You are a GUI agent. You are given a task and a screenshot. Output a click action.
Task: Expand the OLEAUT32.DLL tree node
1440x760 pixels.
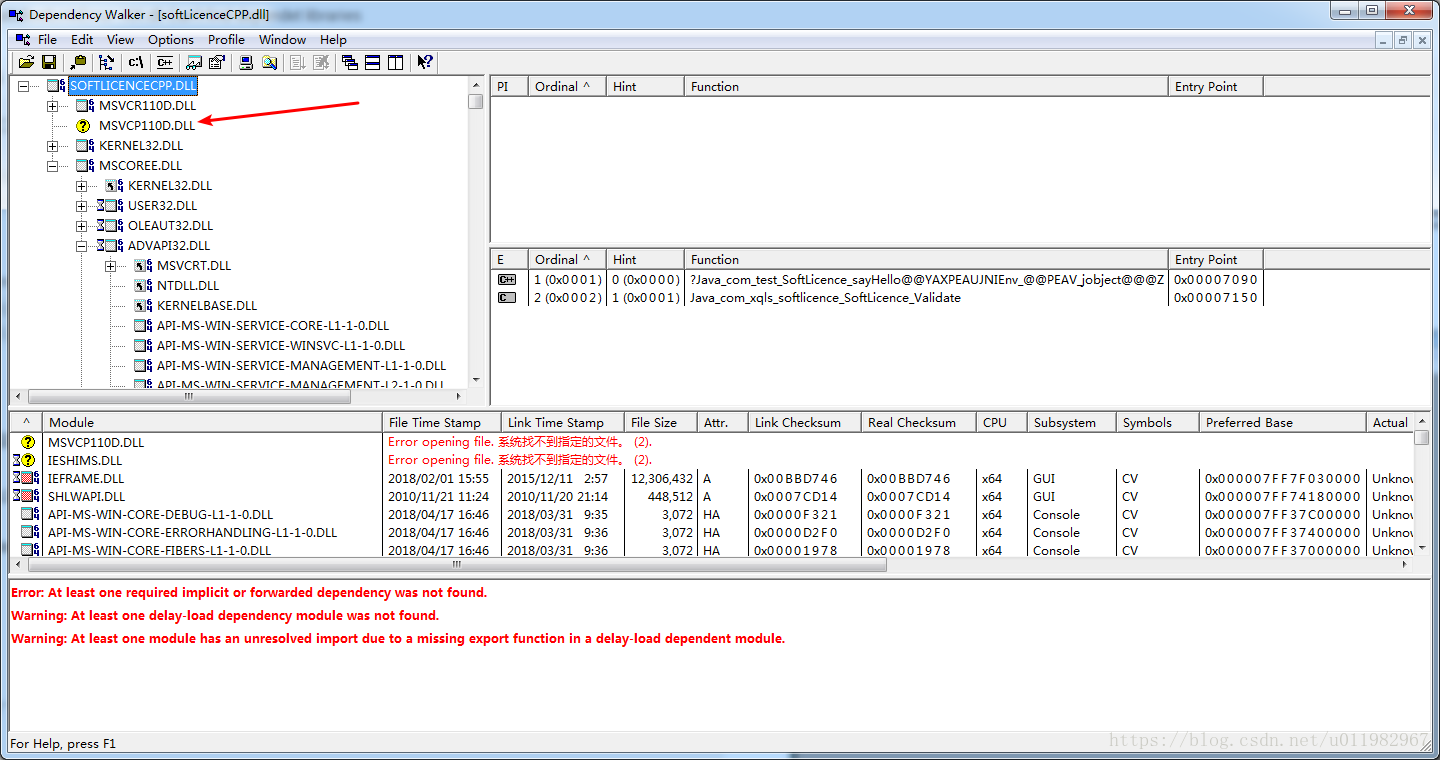[x=81, y=226]
